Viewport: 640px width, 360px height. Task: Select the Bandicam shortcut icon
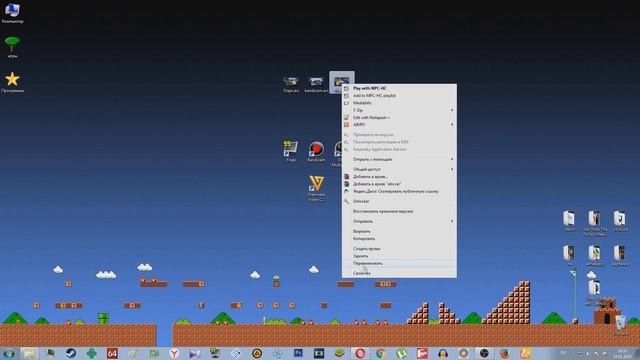point(316,151)
